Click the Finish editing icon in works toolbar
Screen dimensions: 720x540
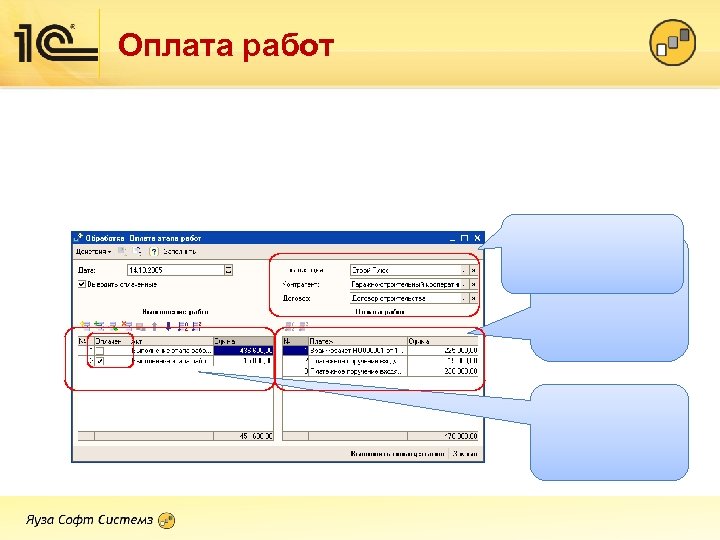[141, 326]
